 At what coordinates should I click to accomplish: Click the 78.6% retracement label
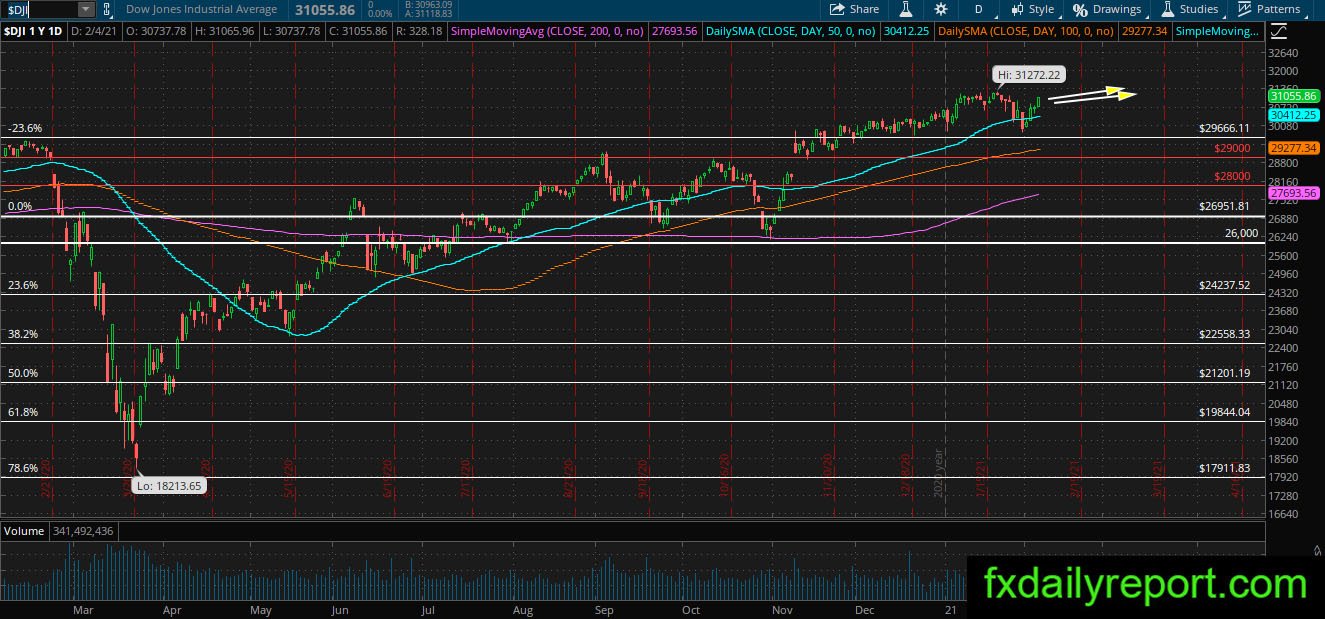click(x=23, y=468)
